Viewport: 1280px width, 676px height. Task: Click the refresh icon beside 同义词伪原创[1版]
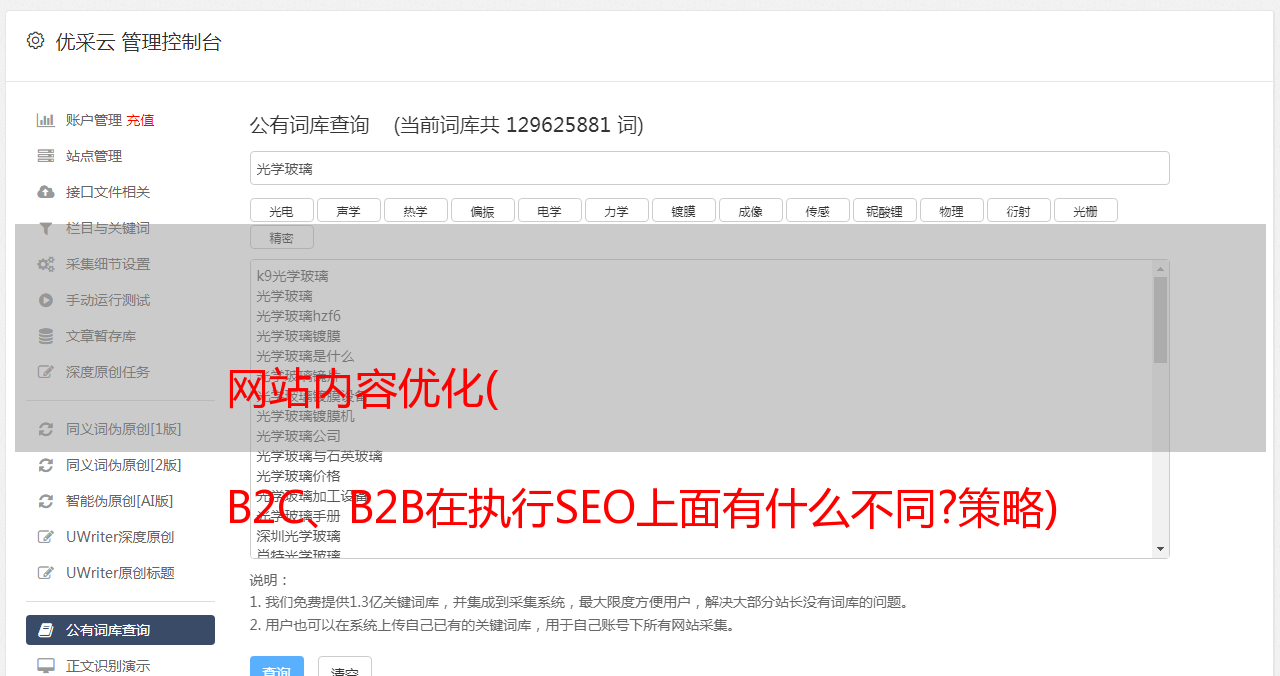[45, 429]
